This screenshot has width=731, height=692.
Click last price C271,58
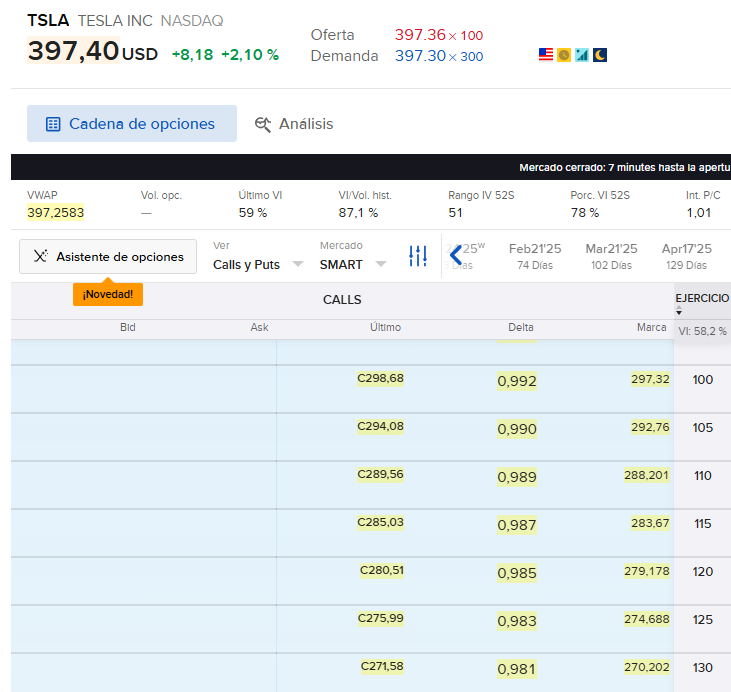[382, 666]
